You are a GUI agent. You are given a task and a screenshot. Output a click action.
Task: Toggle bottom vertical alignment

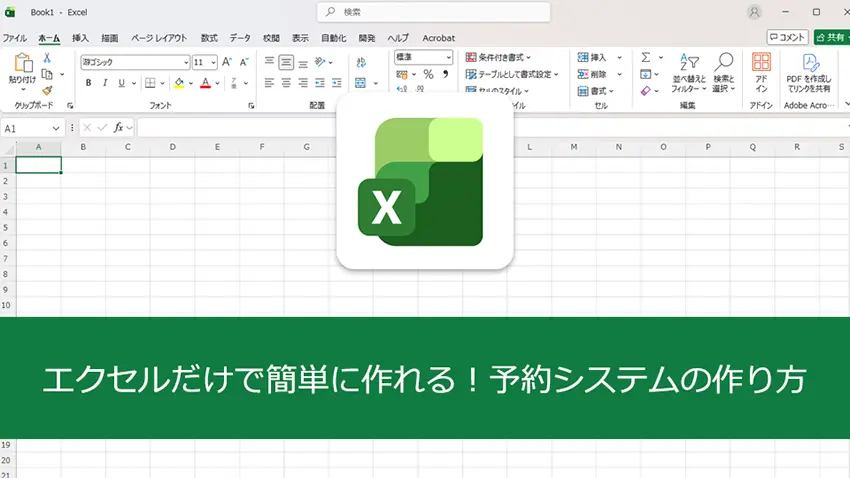click(303, 62)
